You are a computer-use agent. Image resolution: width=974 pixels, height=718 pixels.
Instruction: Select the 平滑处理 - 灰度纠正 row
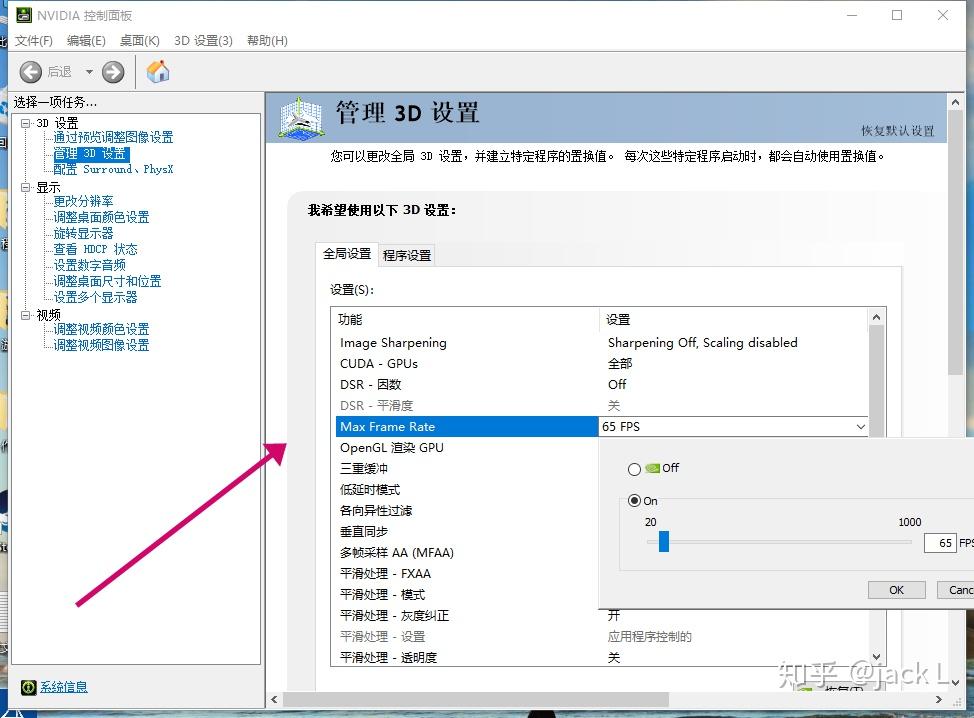point(467,616)
